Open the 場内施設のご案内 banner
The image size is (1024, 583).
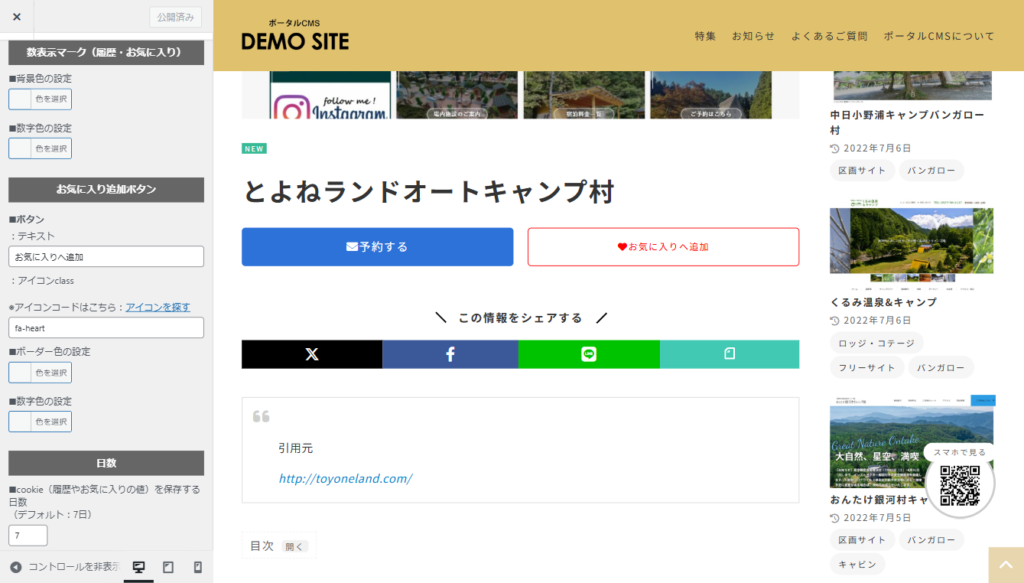coord(456,95)
